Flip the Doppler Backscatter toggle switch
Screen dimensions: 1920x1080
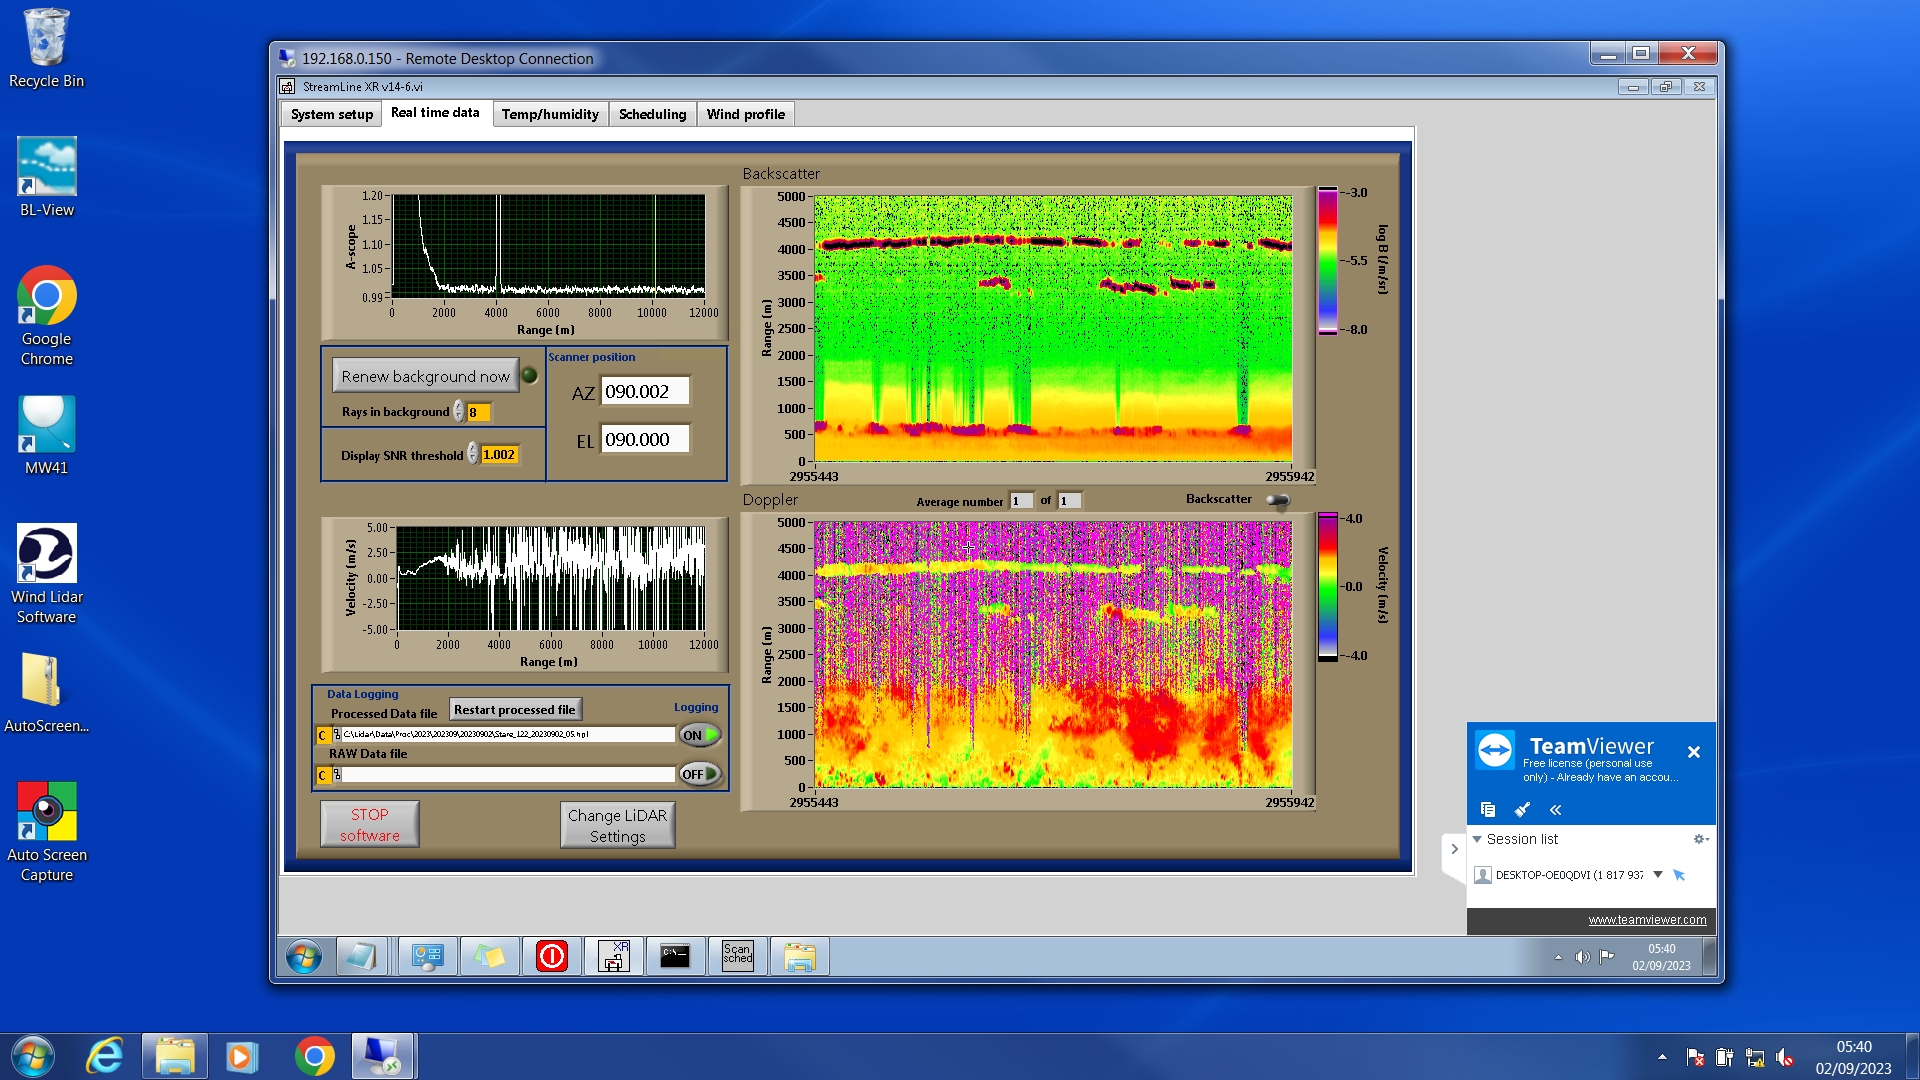[x=1278, y=500]
